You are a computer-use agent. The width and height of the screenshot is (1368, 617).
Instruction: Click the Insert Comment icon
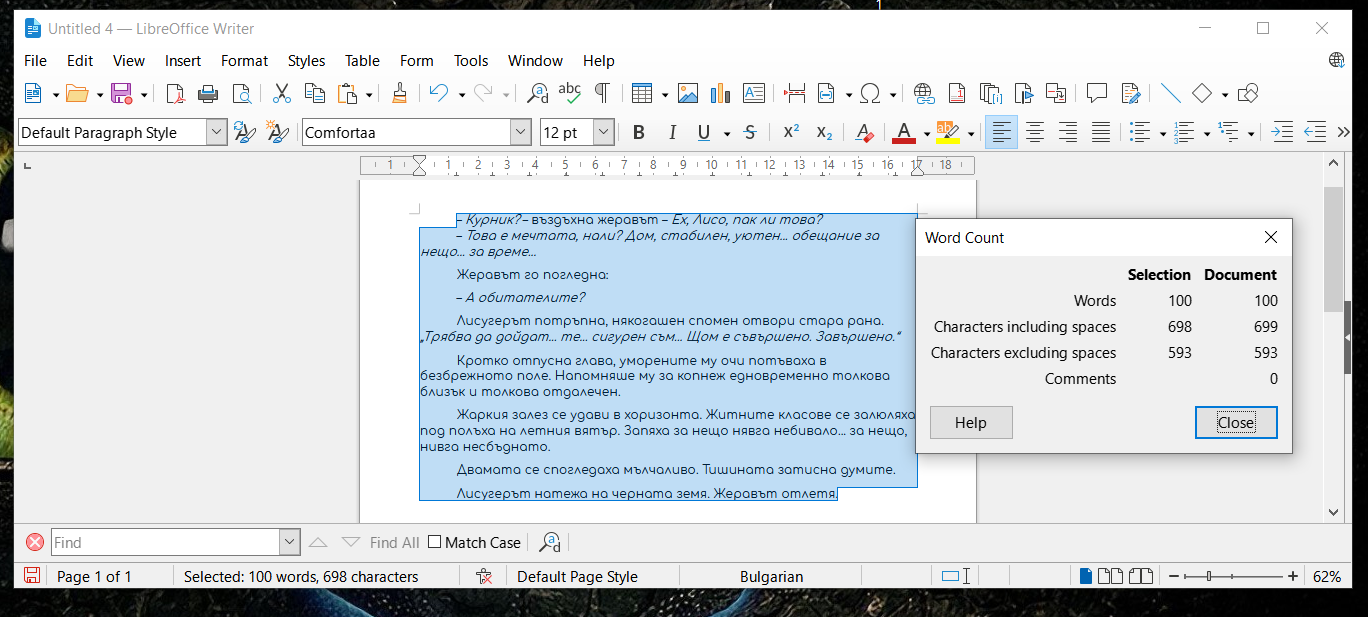[1097, 94]
